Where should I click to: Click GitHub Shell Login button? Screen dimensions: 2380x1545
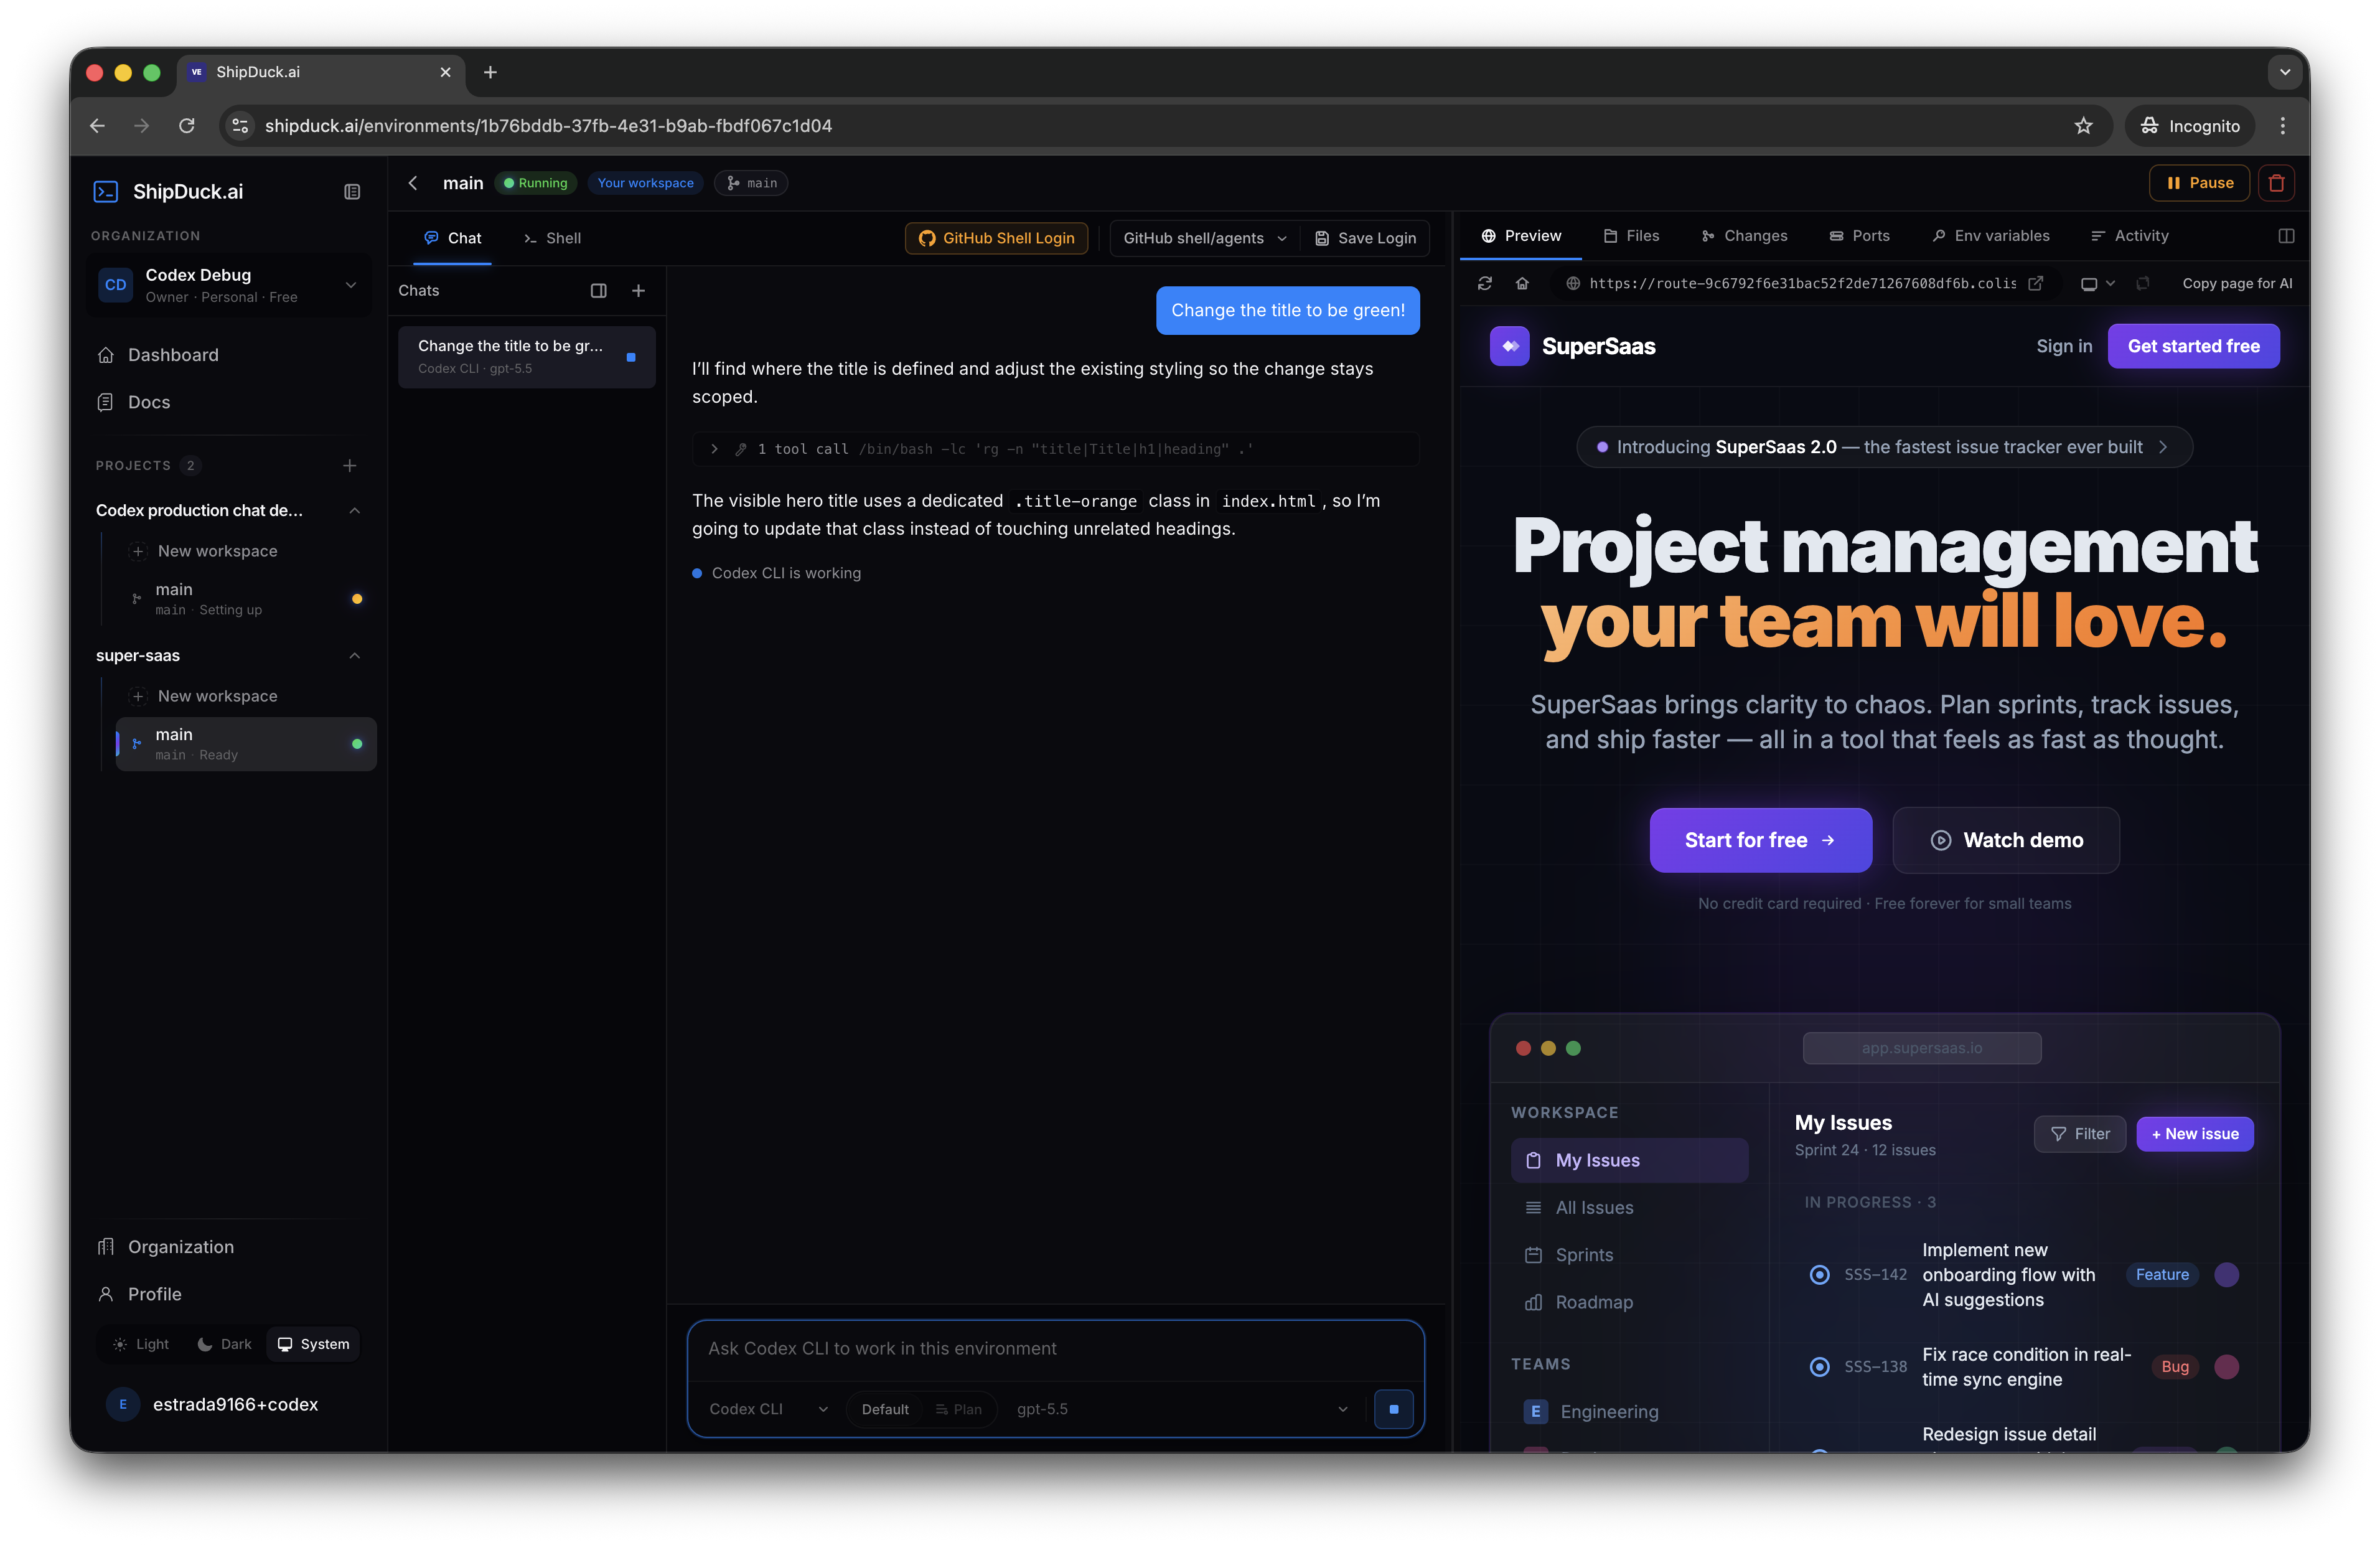[996, 238]
